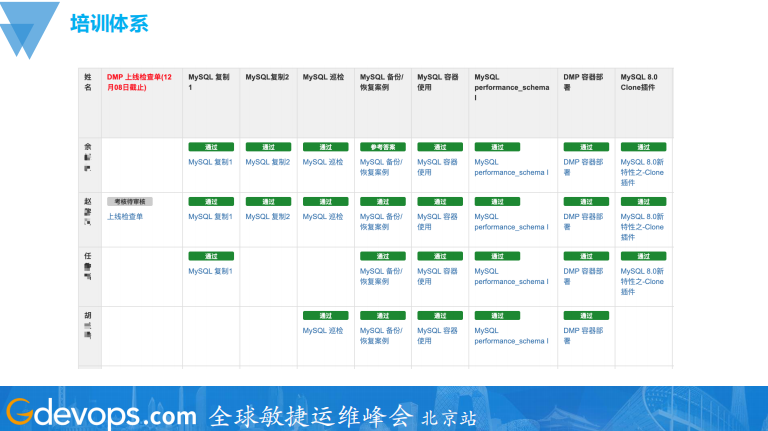The image size is (768, 431).
Task: Open MySQL 容器使用 link in 胡 row
Action: click(x=437, y=335)
